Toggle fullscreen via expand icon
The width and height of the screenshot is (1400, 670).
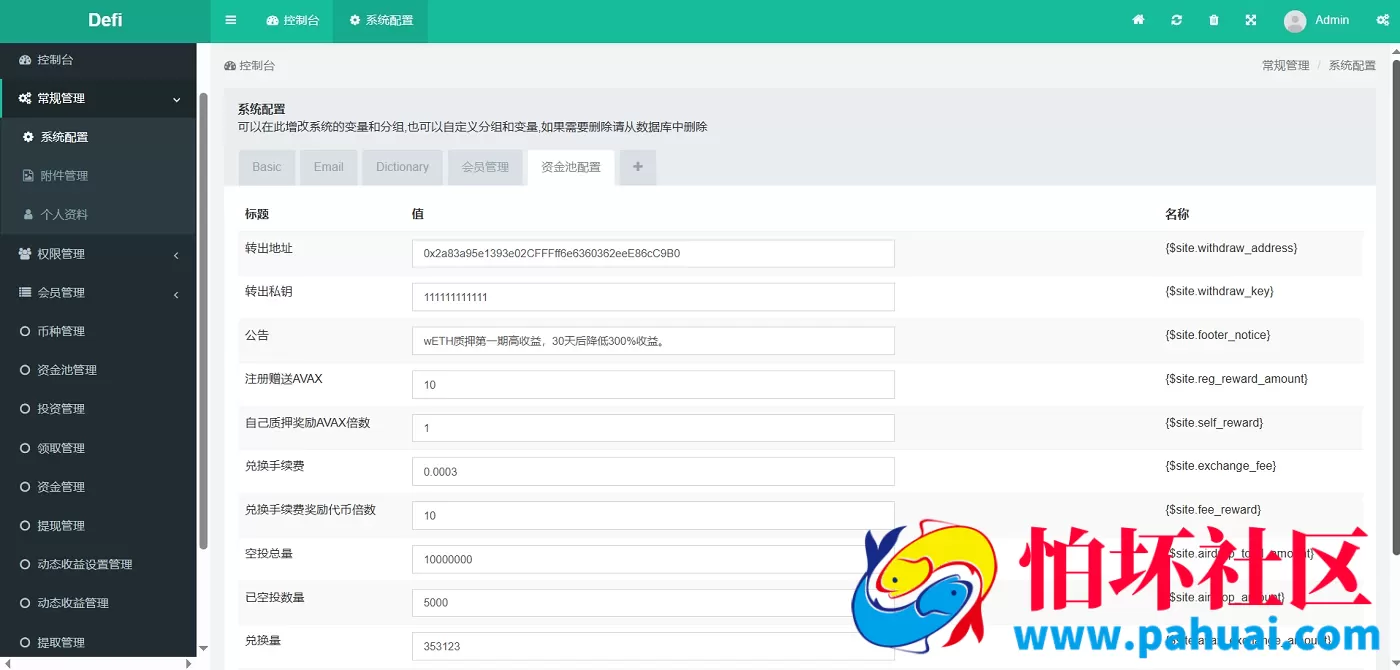pyautogui.click(x=1251, y=20)
